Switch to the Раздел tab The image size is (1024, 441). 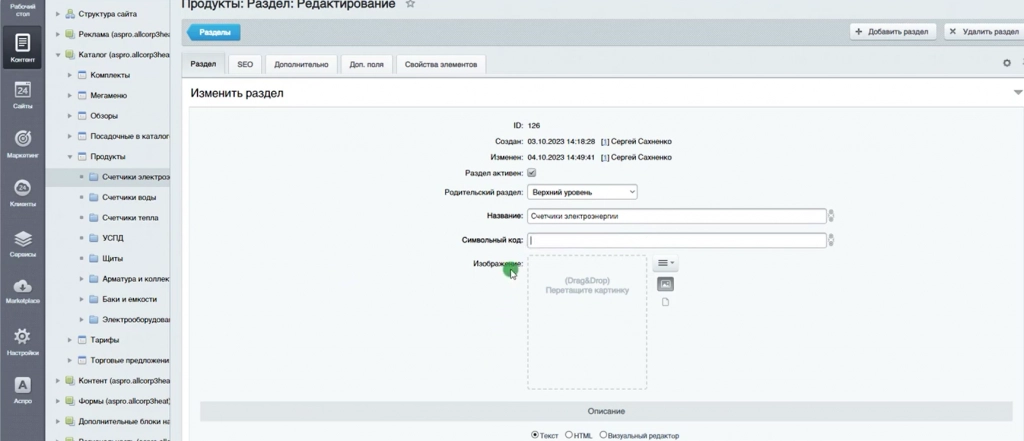[203, 64]
